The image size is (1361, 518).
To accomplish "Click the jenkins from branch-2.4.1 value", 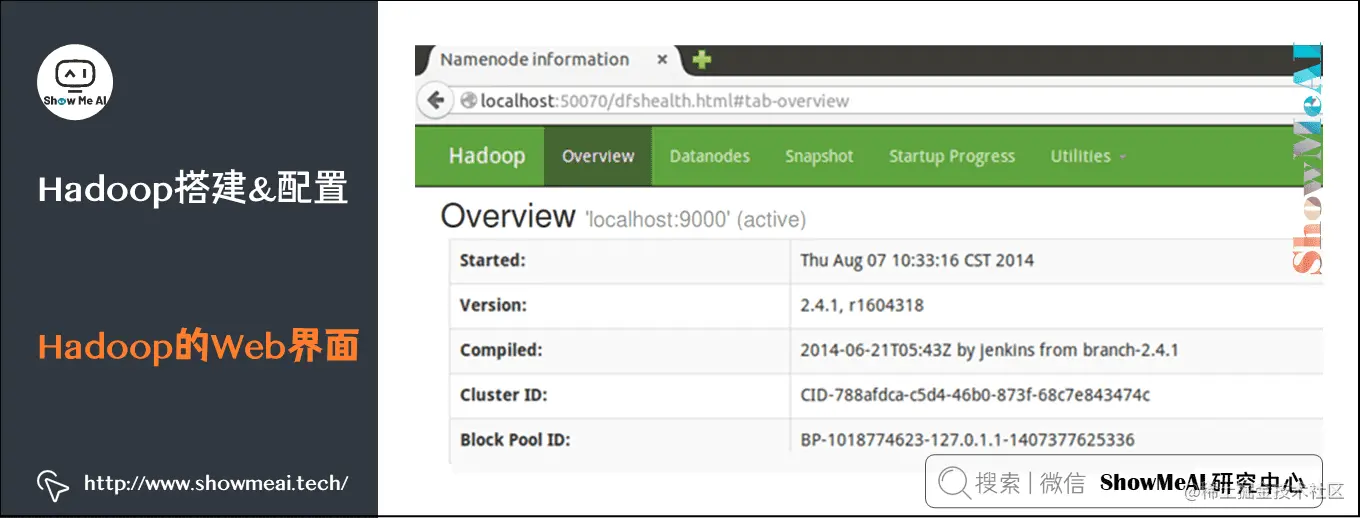I will tap(989, 350).
